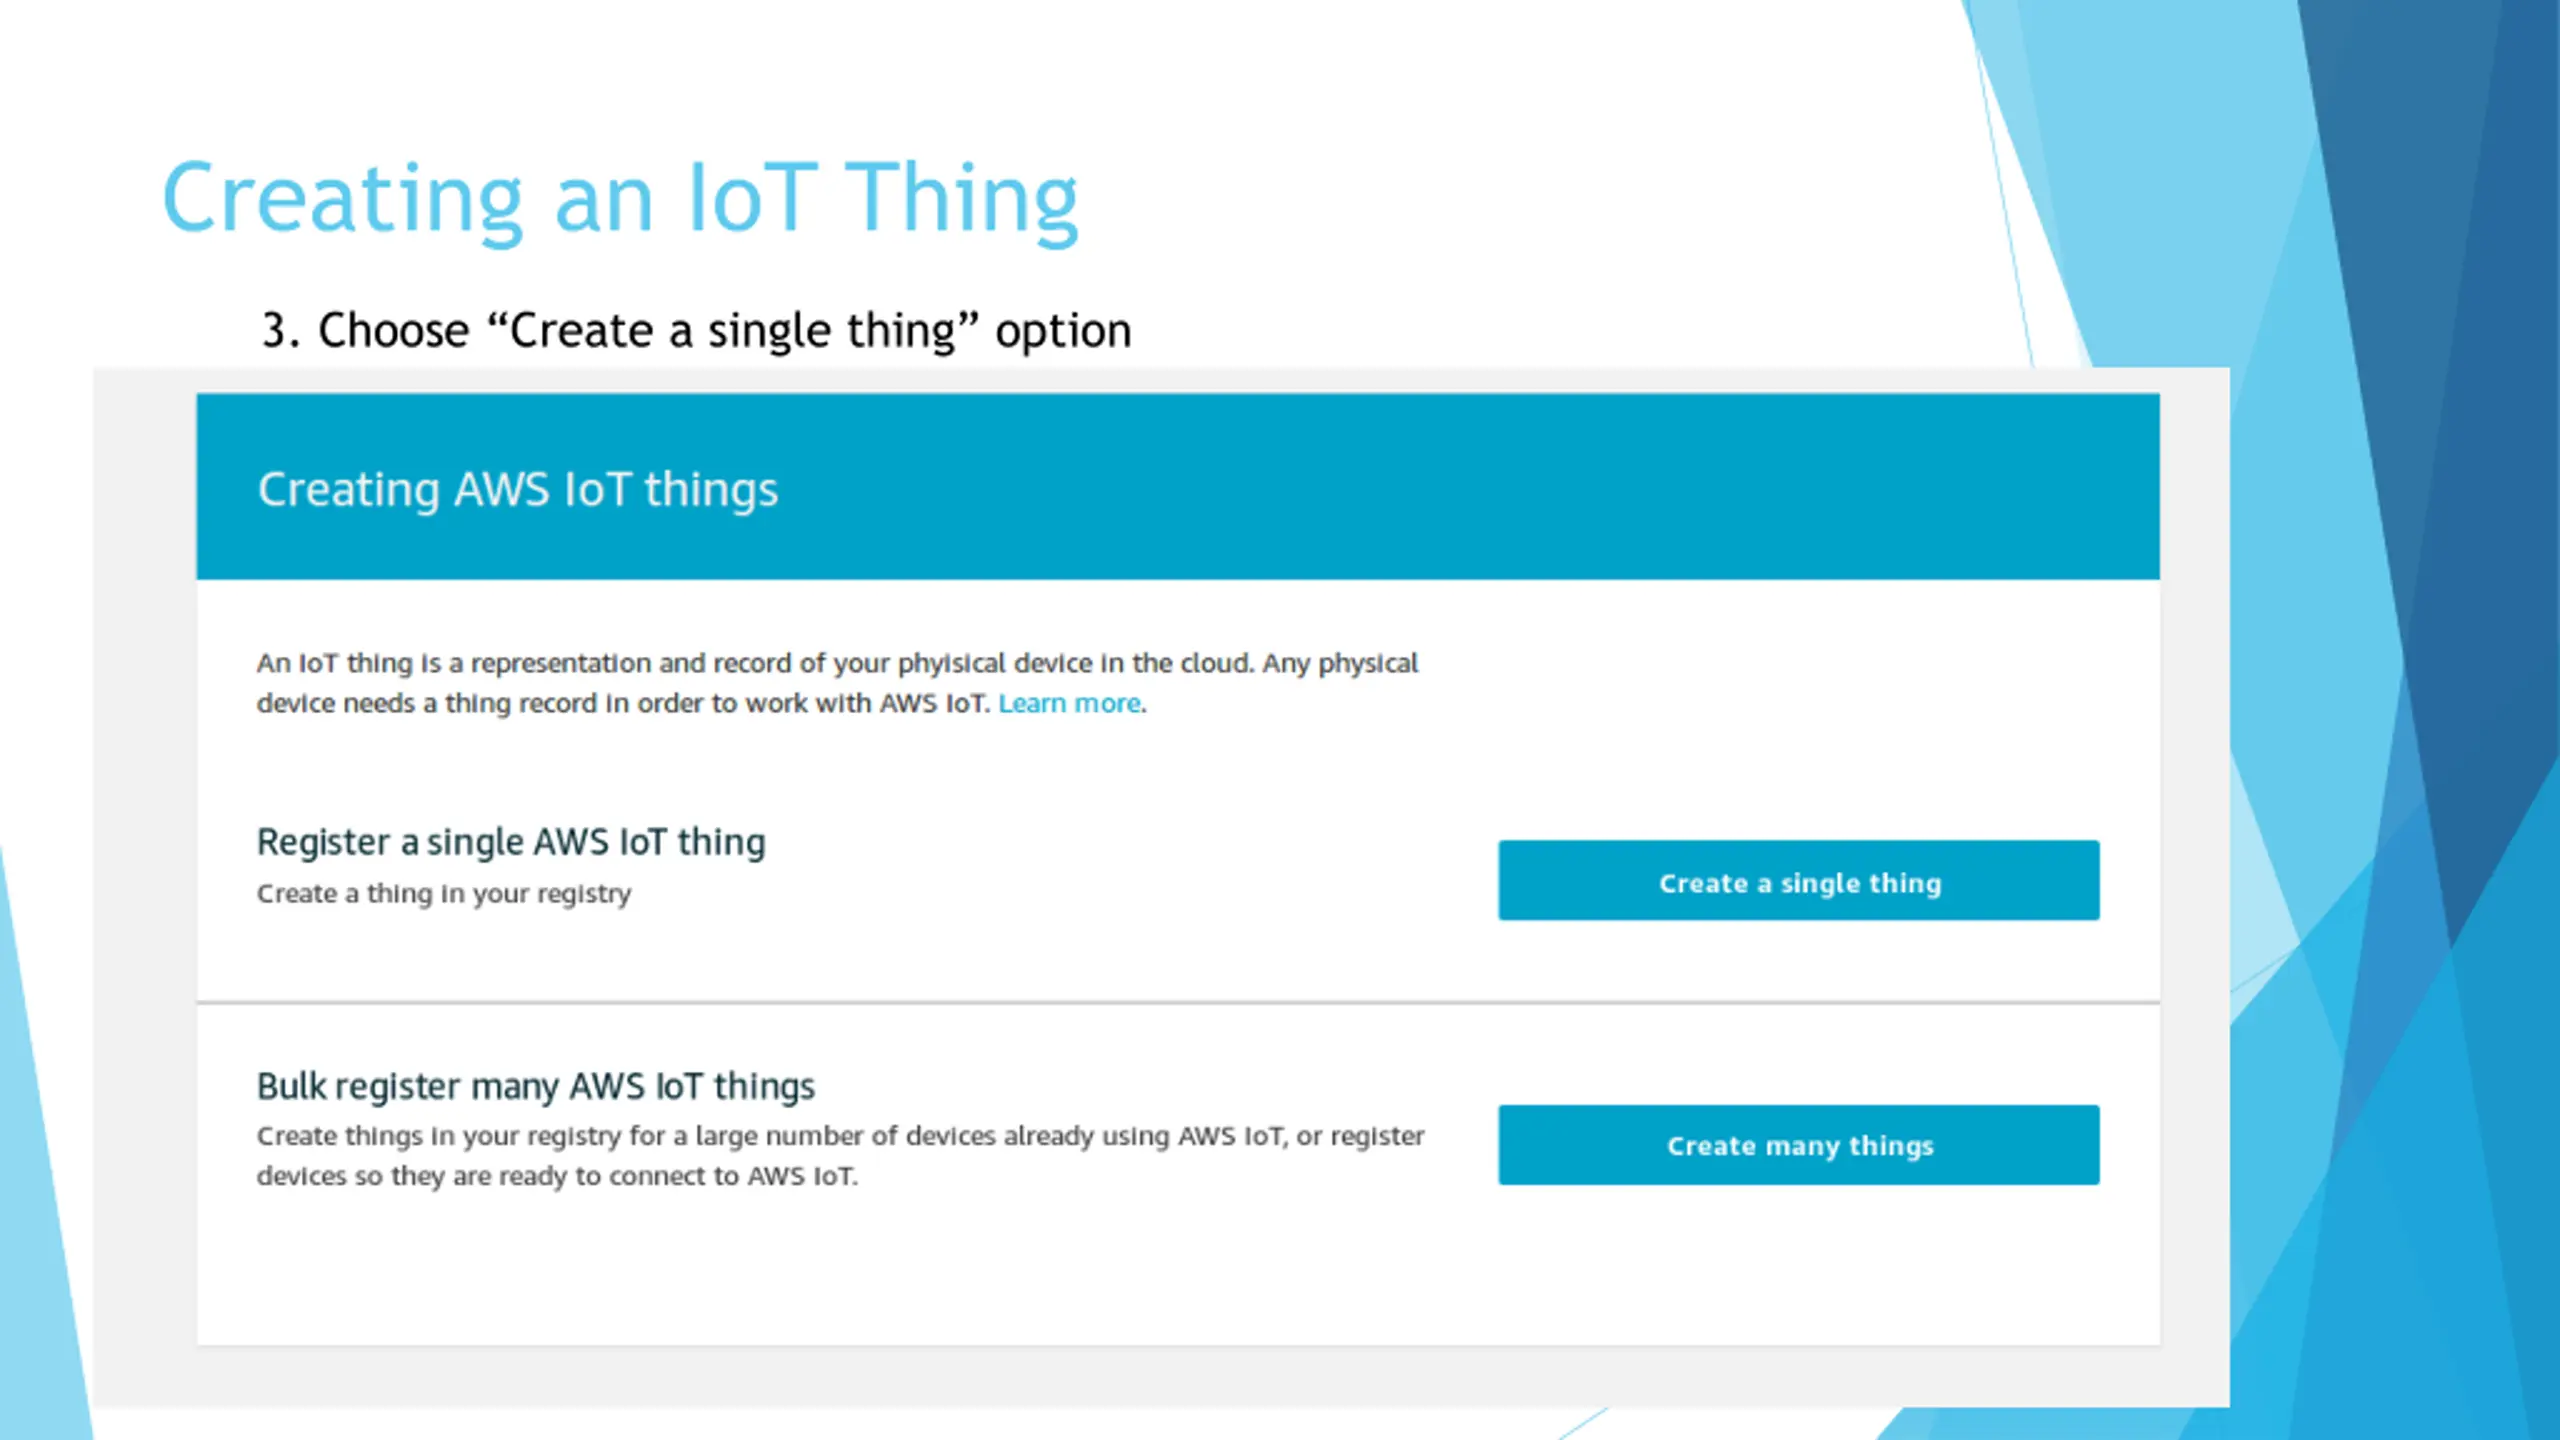
Task: Open the "Learn more" link
Action: pyautogui.click(x=1069, y=703)
